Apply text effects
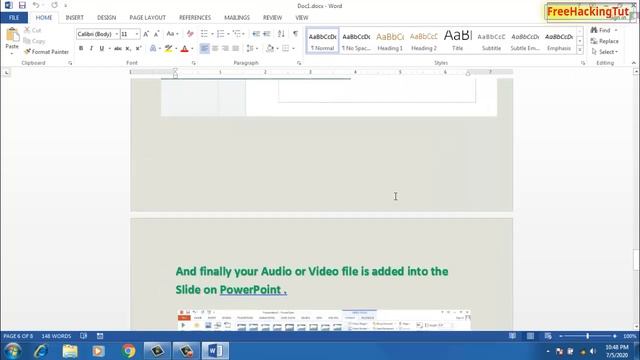This screenshot has height=360, width=640. pos(153,48)
